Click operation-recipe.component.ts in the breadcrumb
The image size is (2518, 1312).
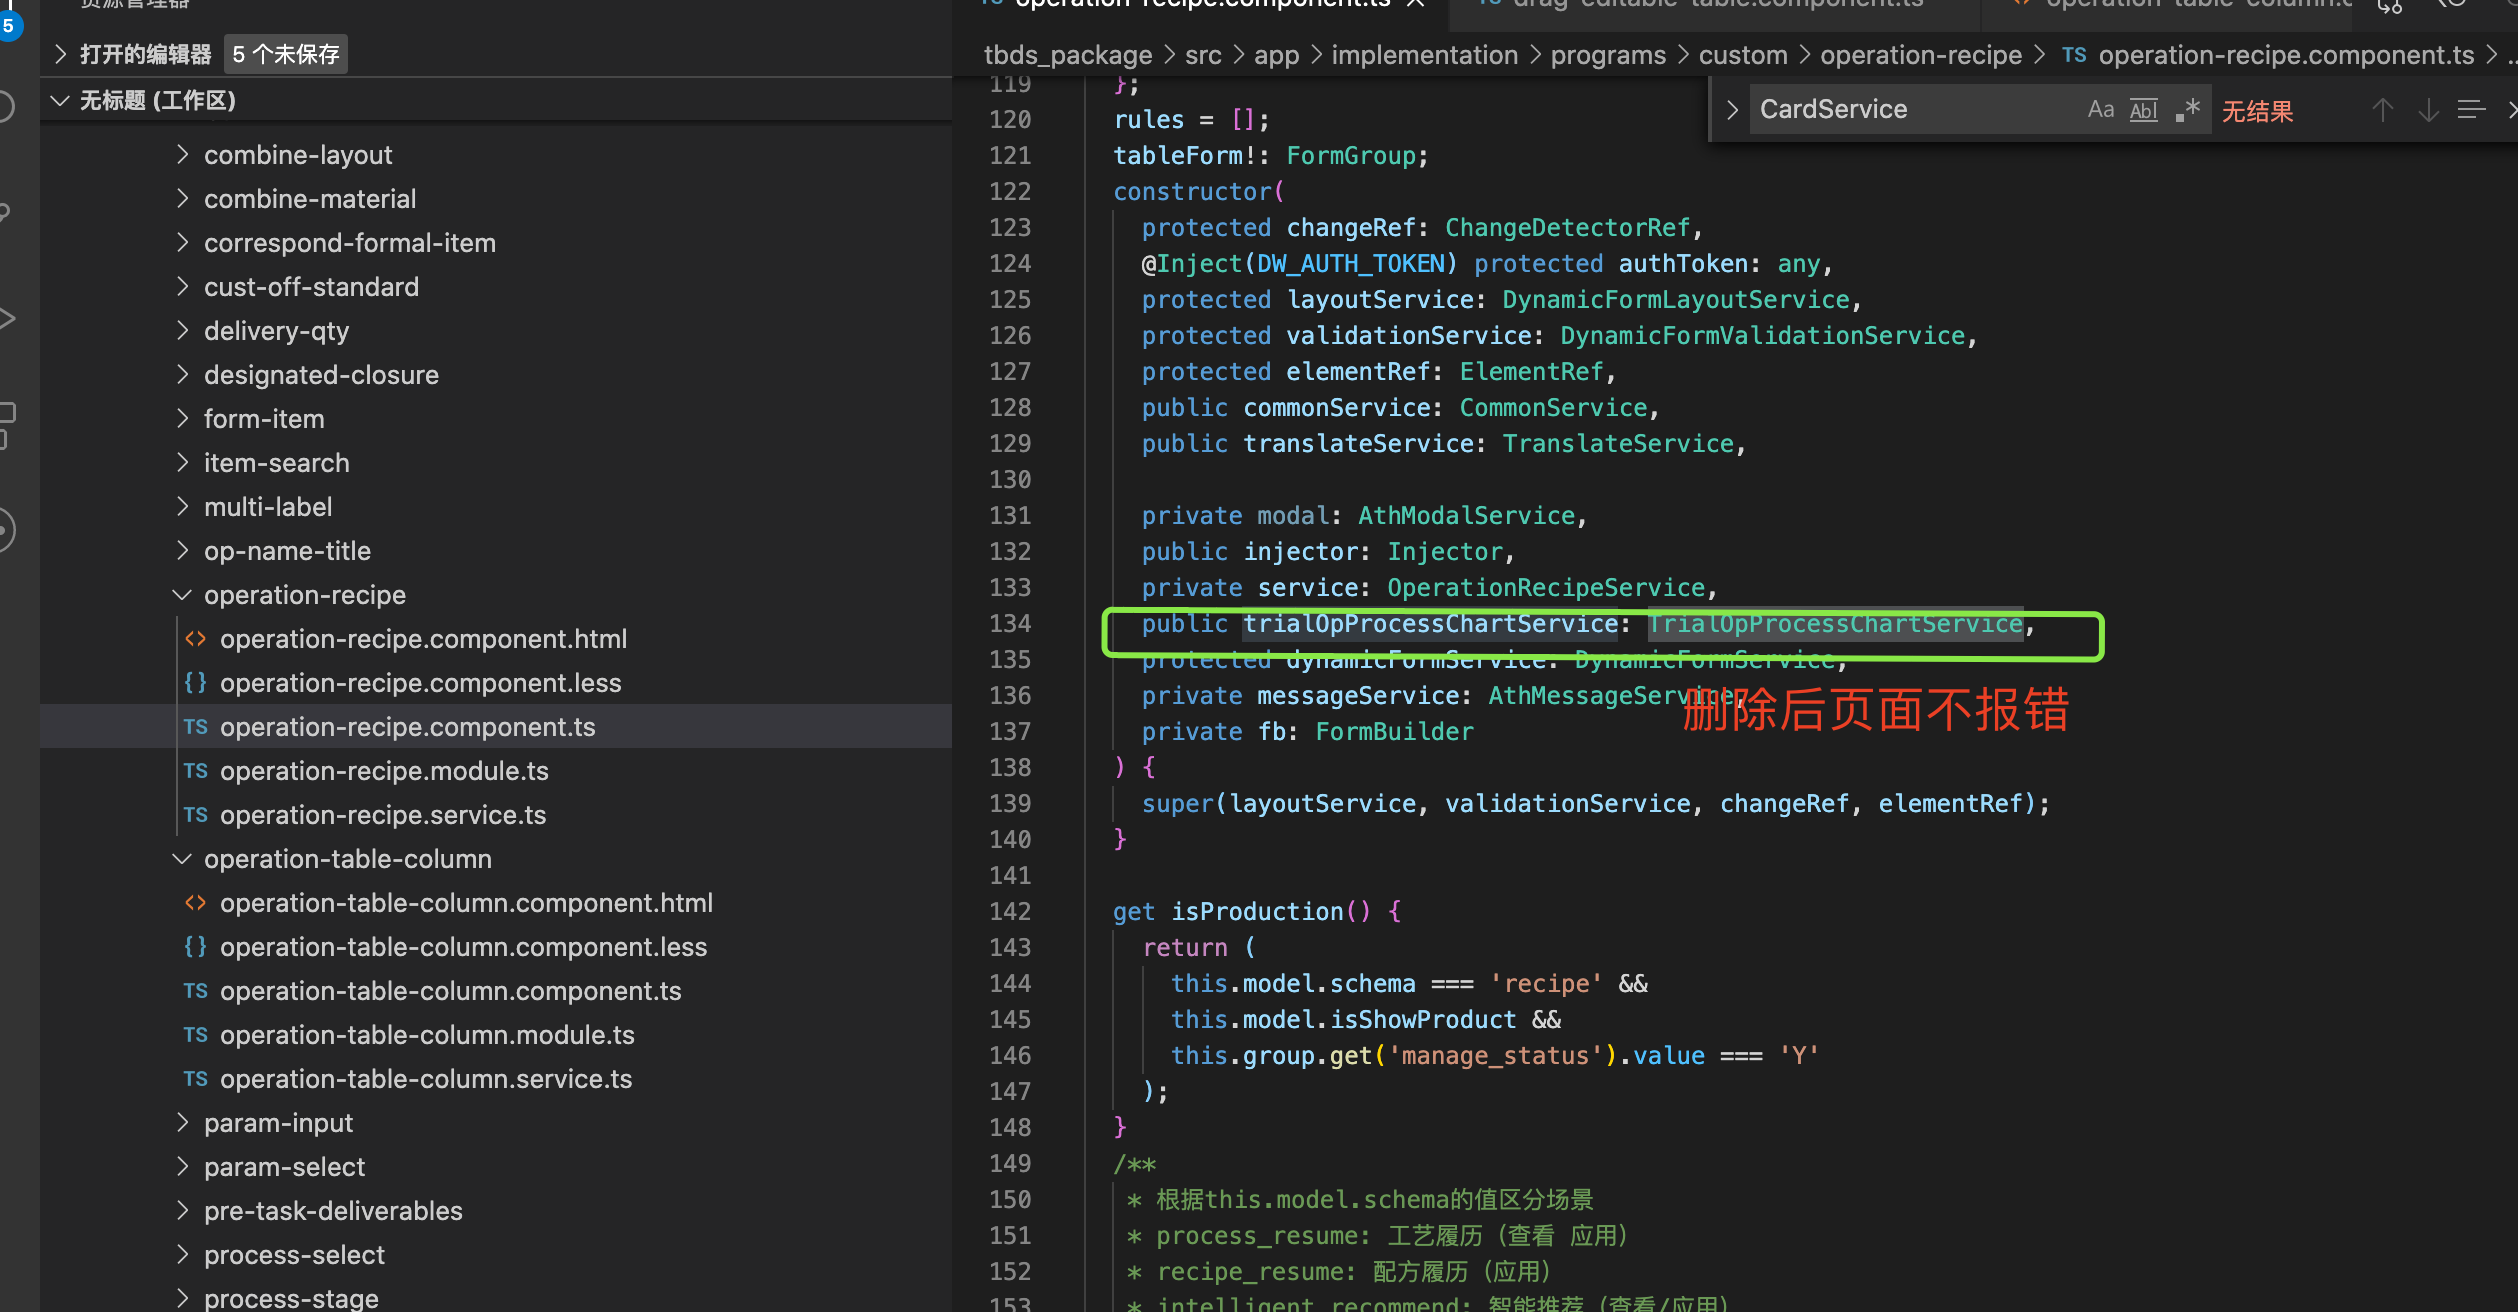pos(2286,55)
